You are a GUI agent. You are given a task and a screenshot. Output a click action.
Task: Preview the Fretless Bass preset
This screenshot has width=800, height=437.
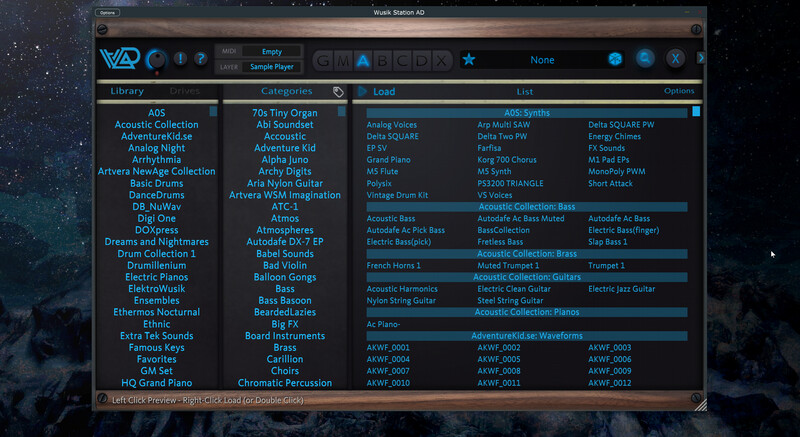(500, 242)
